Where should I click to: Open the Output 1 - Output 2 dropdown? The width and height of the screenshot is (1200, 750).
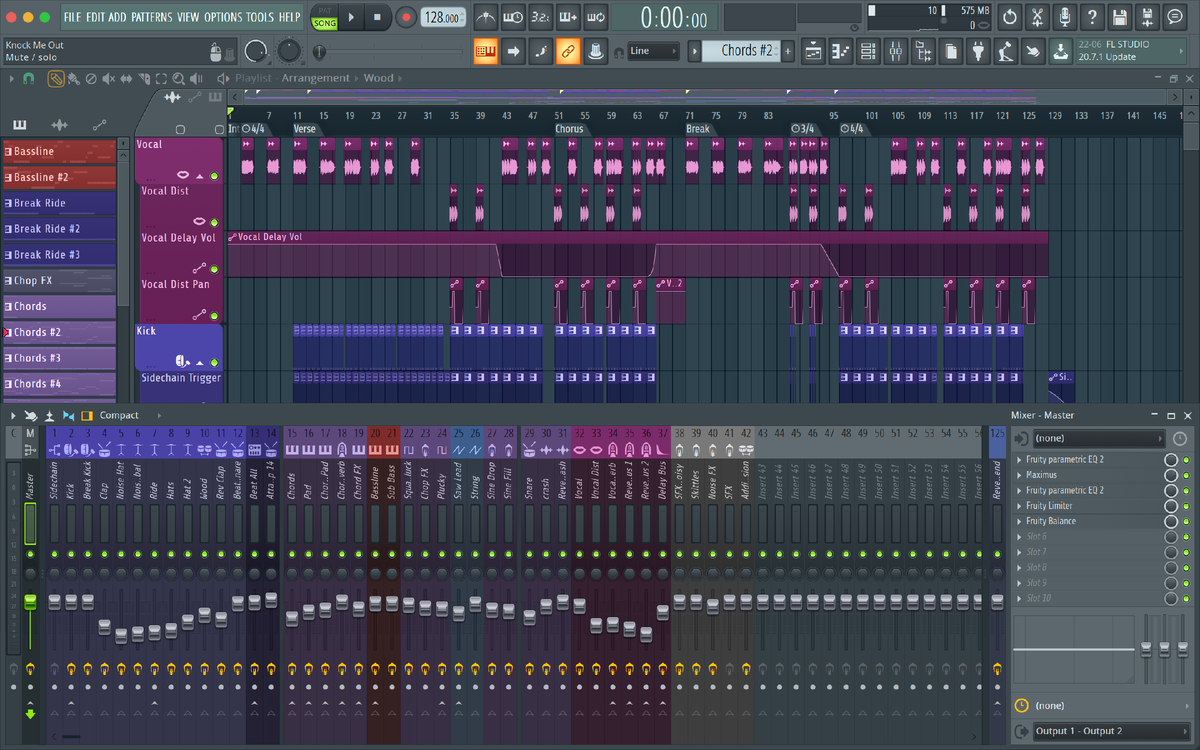tap(1110, 731)
